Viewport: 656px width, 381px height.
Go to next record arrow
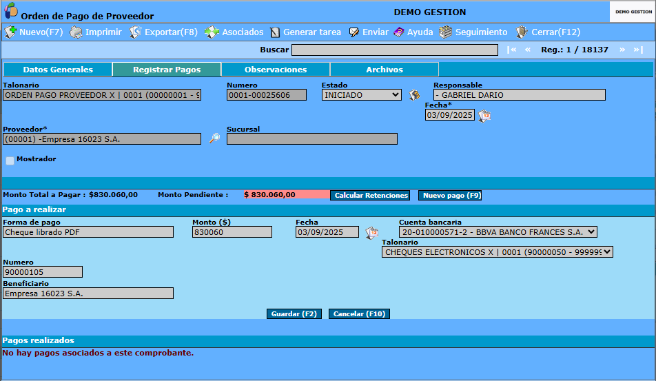coord(622,50)
